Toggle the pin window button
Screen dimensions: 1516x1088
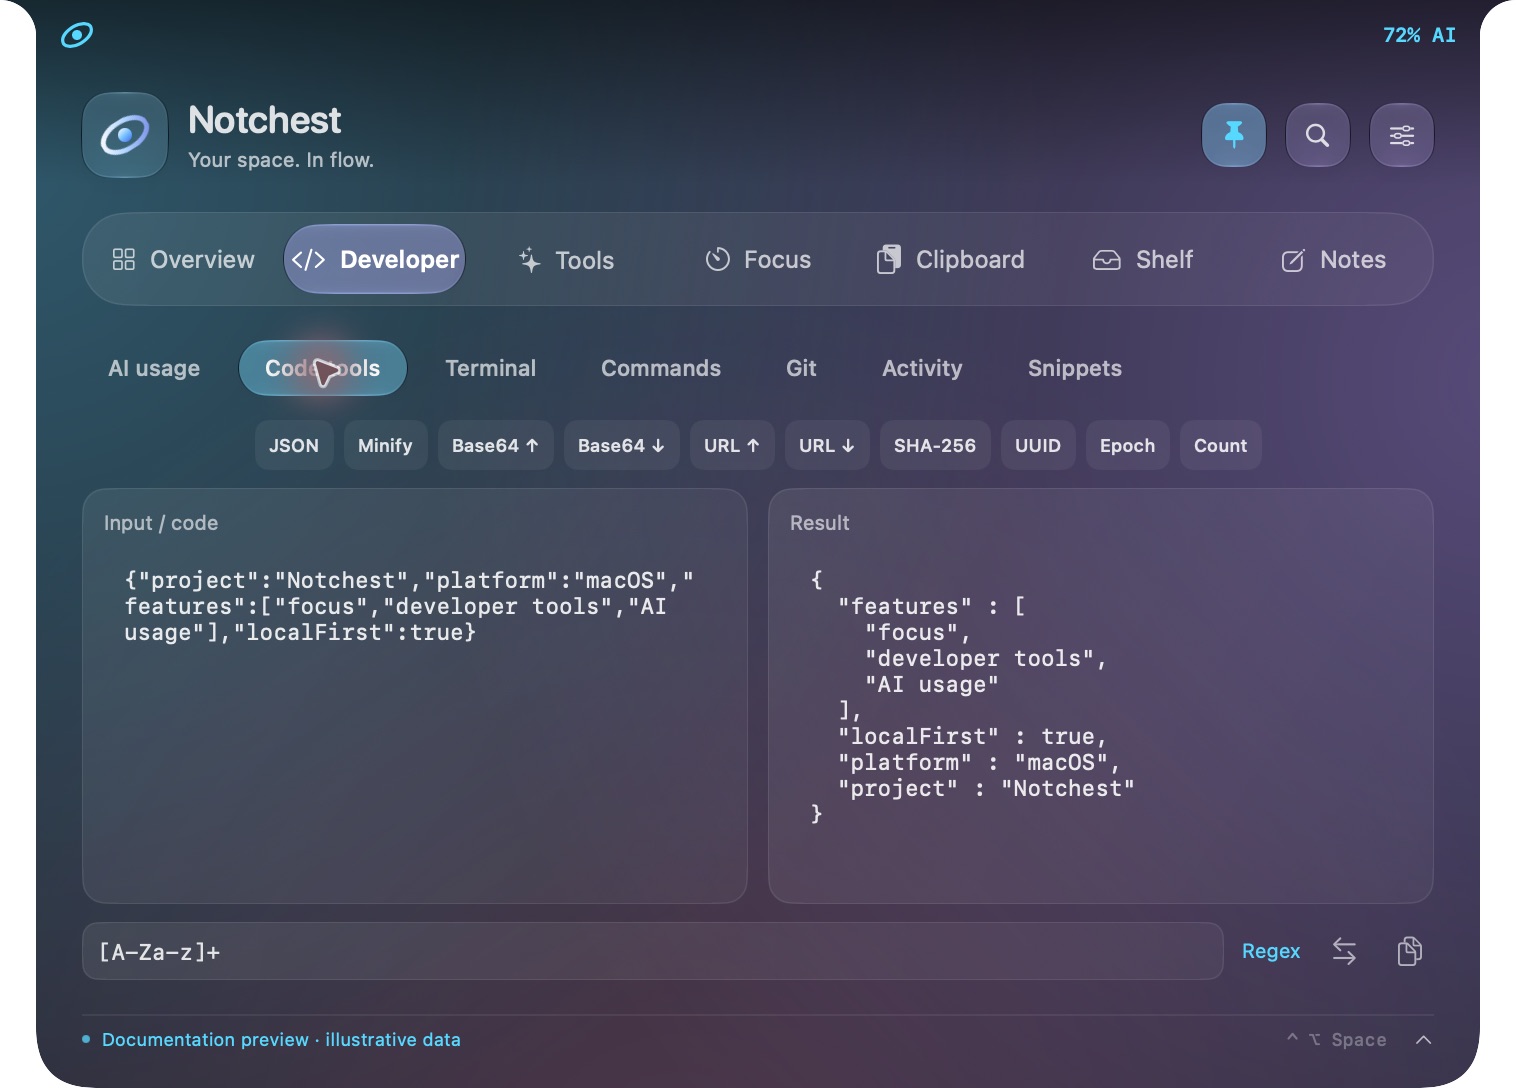1234,135
